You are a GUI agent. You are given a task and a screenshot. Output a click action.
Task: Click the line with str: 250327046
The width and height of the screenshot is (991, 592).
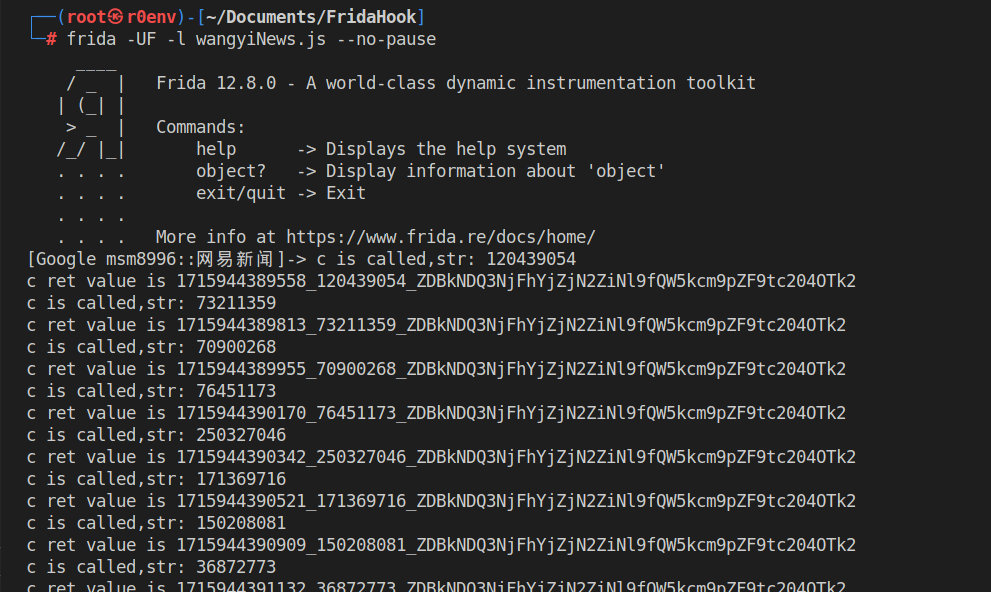(x=157, y=435)
